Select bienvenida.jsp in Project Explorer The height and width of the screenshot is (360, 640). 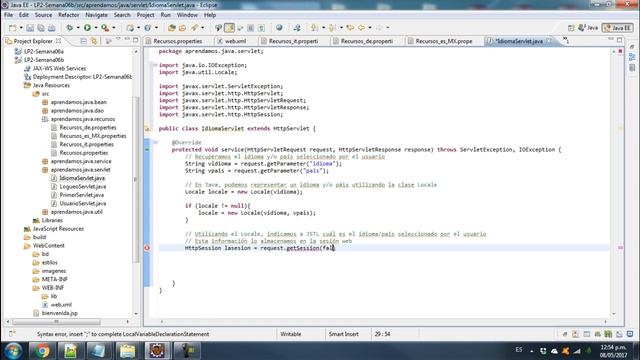59,313
